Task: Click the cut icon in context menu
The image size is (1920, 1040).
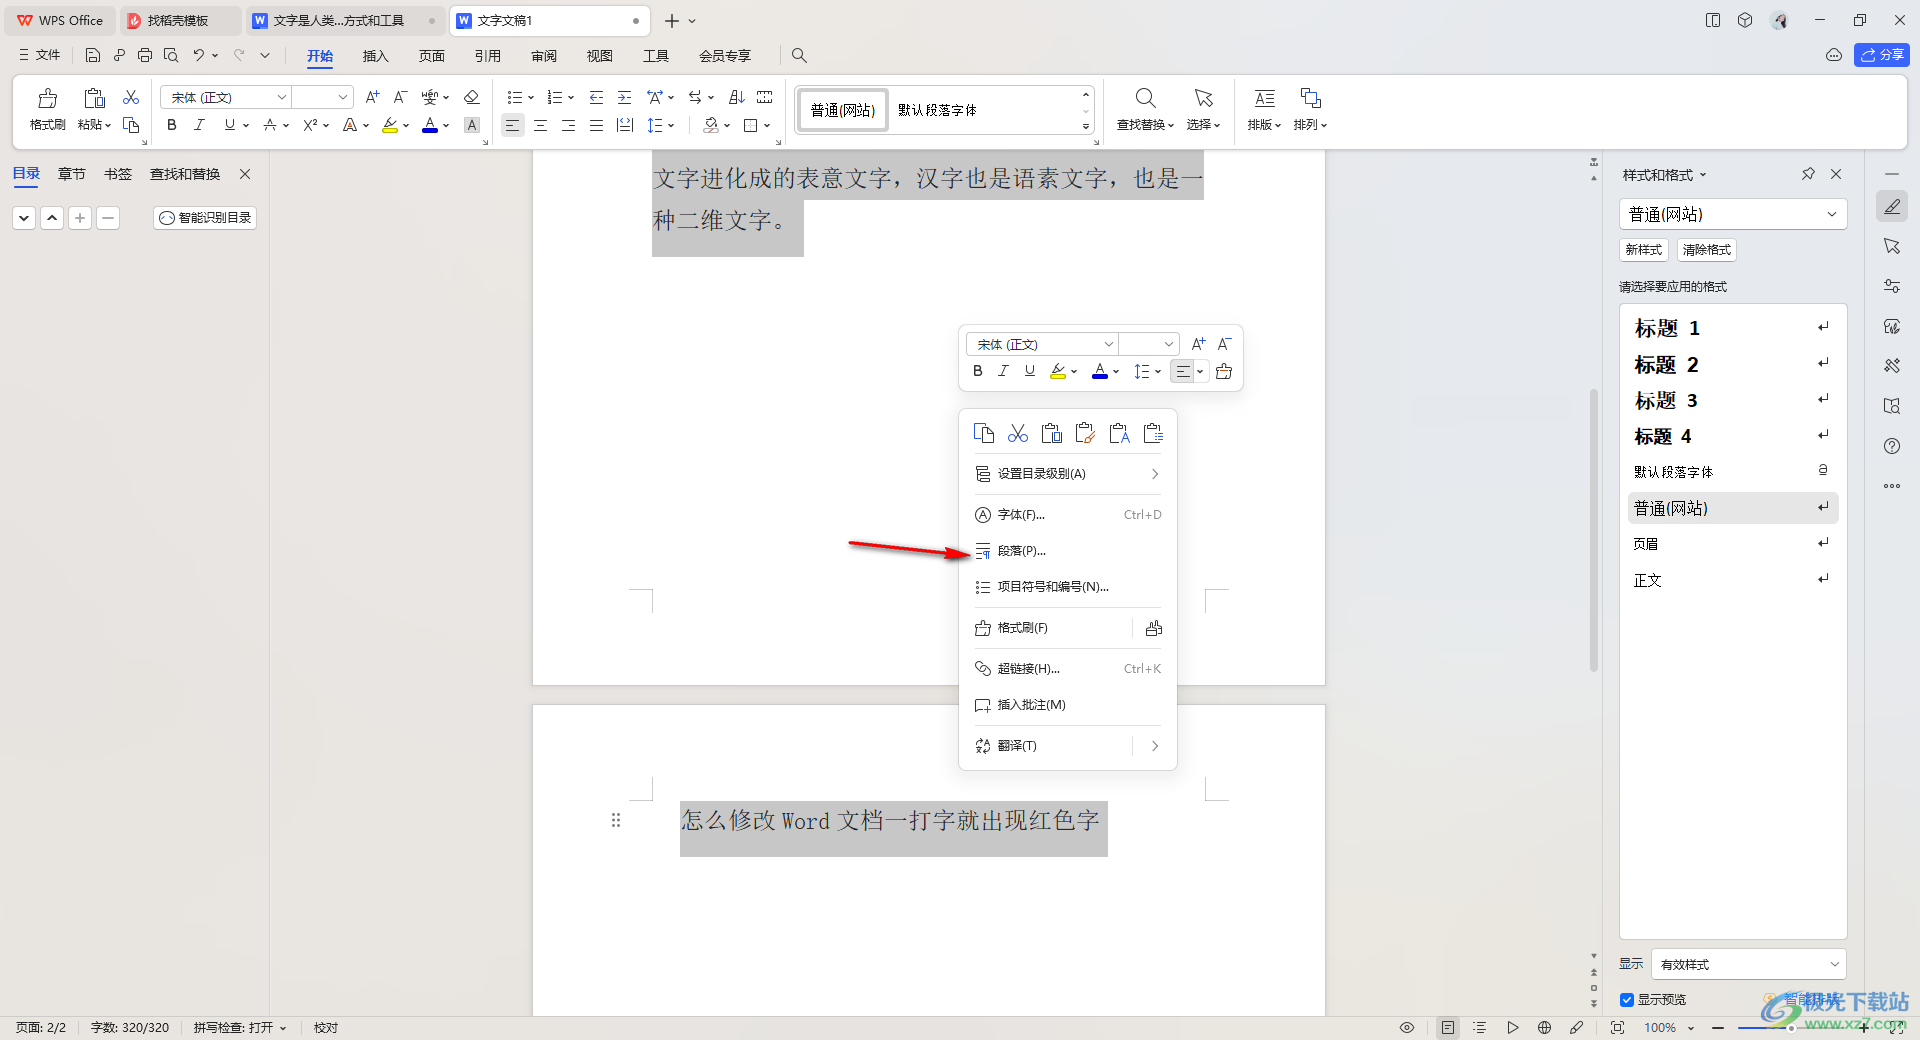Action: pos(1018,433)
